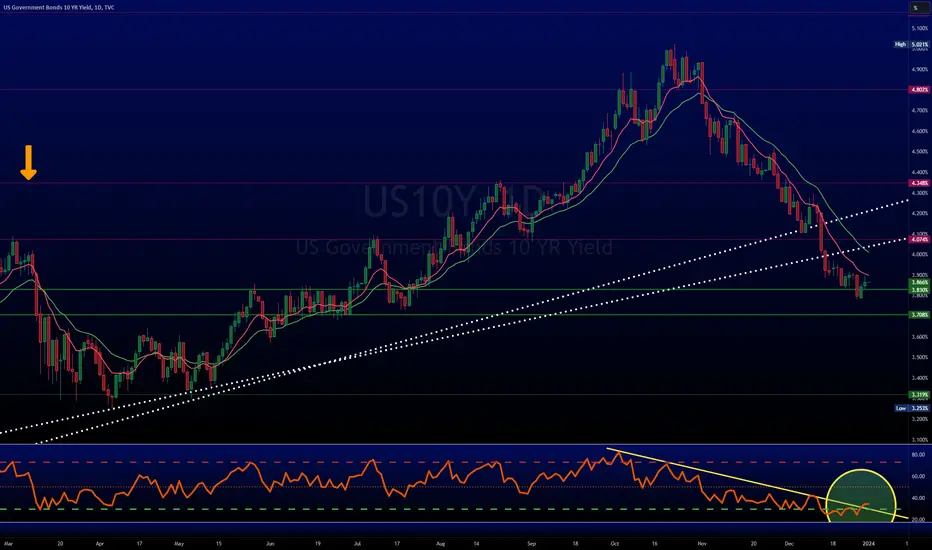The image size is (932, 550).
Task: Click the 4.348% magenta price label
Action: [x=919, y=183]
